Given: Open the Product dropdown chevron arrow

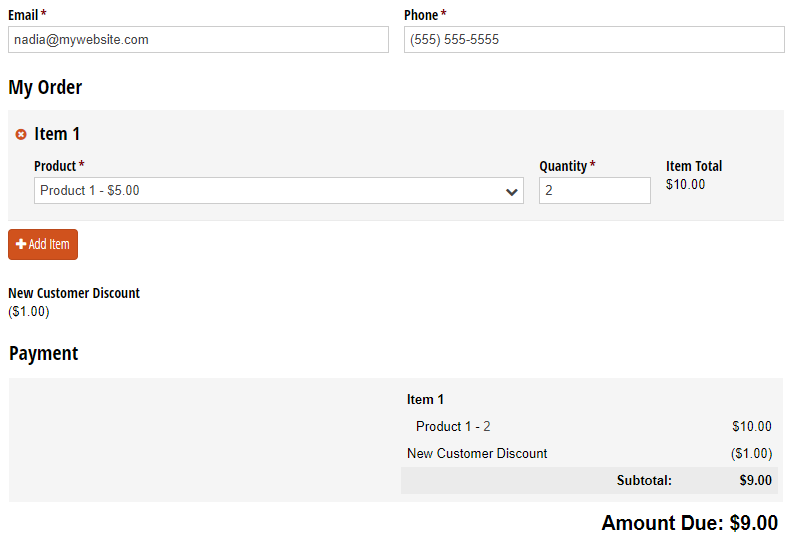Looking at the screenshot, I should click(512, 192).
